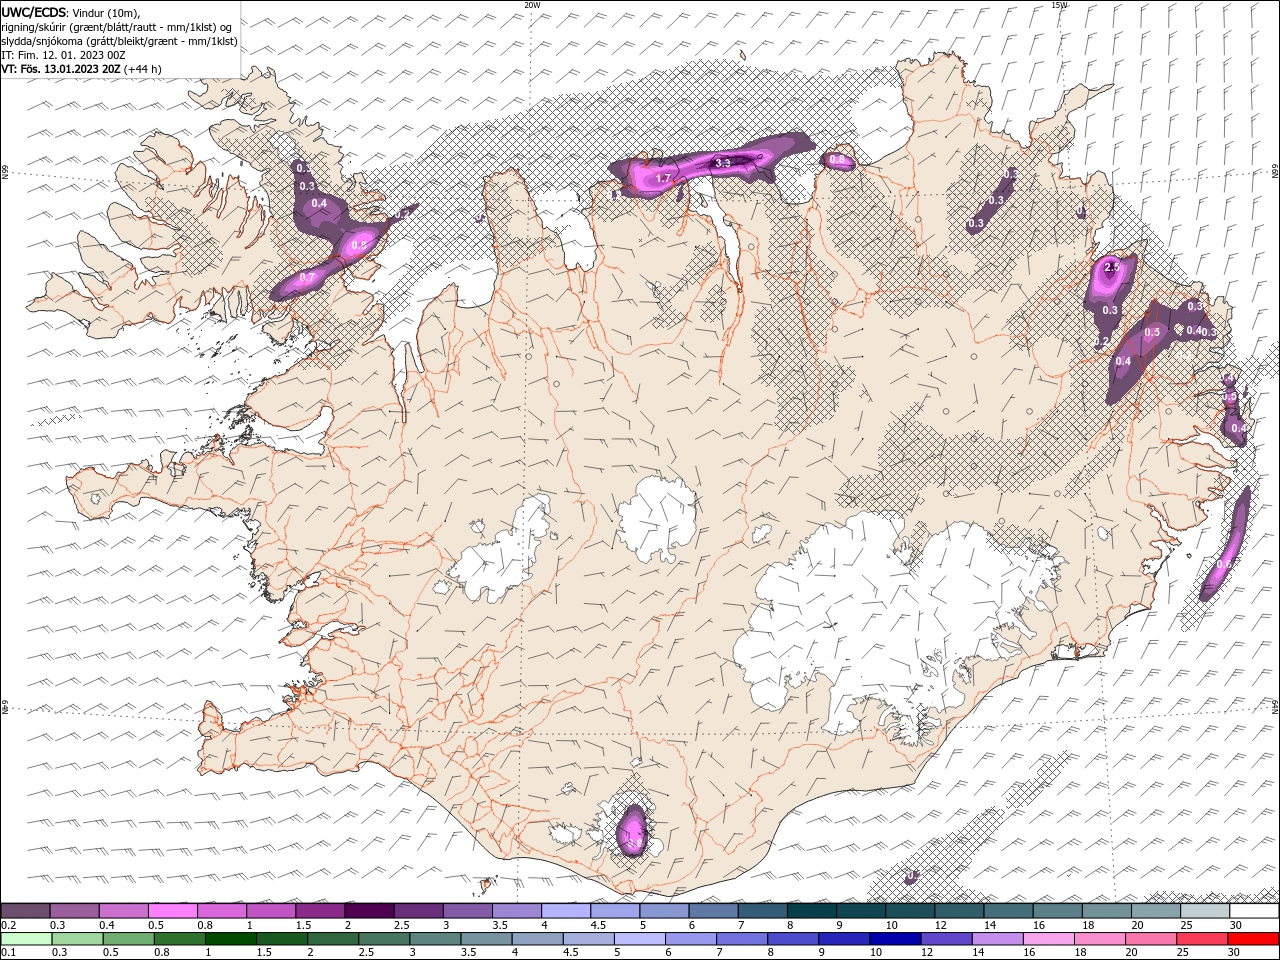
Task: Click the 0.1 label under the green scale
Action: pos(8,953)
